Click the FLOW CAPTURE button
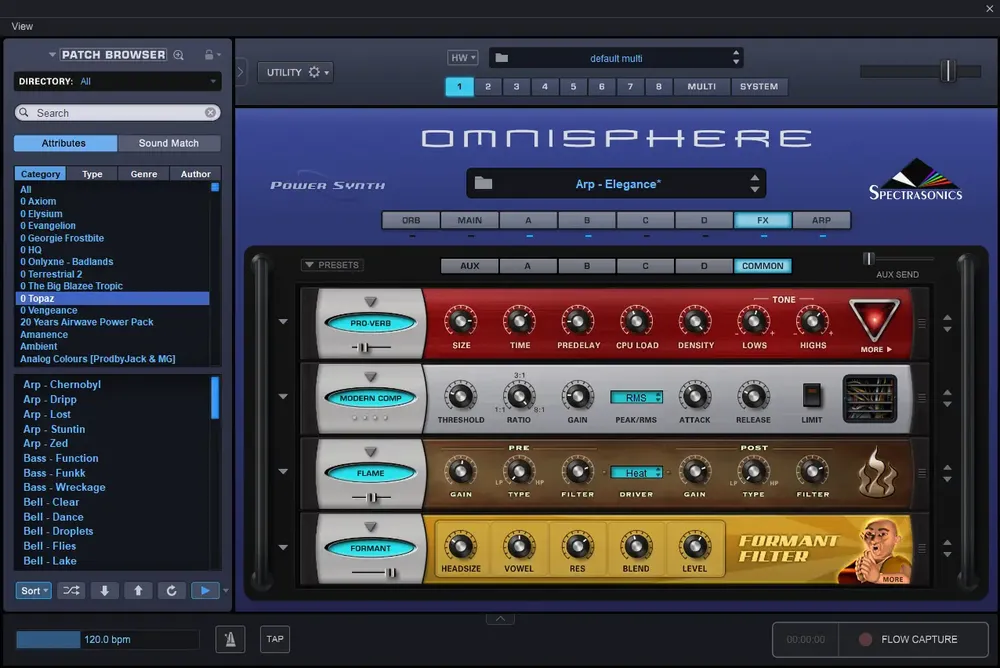Viewport: 1000px width, 668px height. [x=912, y=639]
